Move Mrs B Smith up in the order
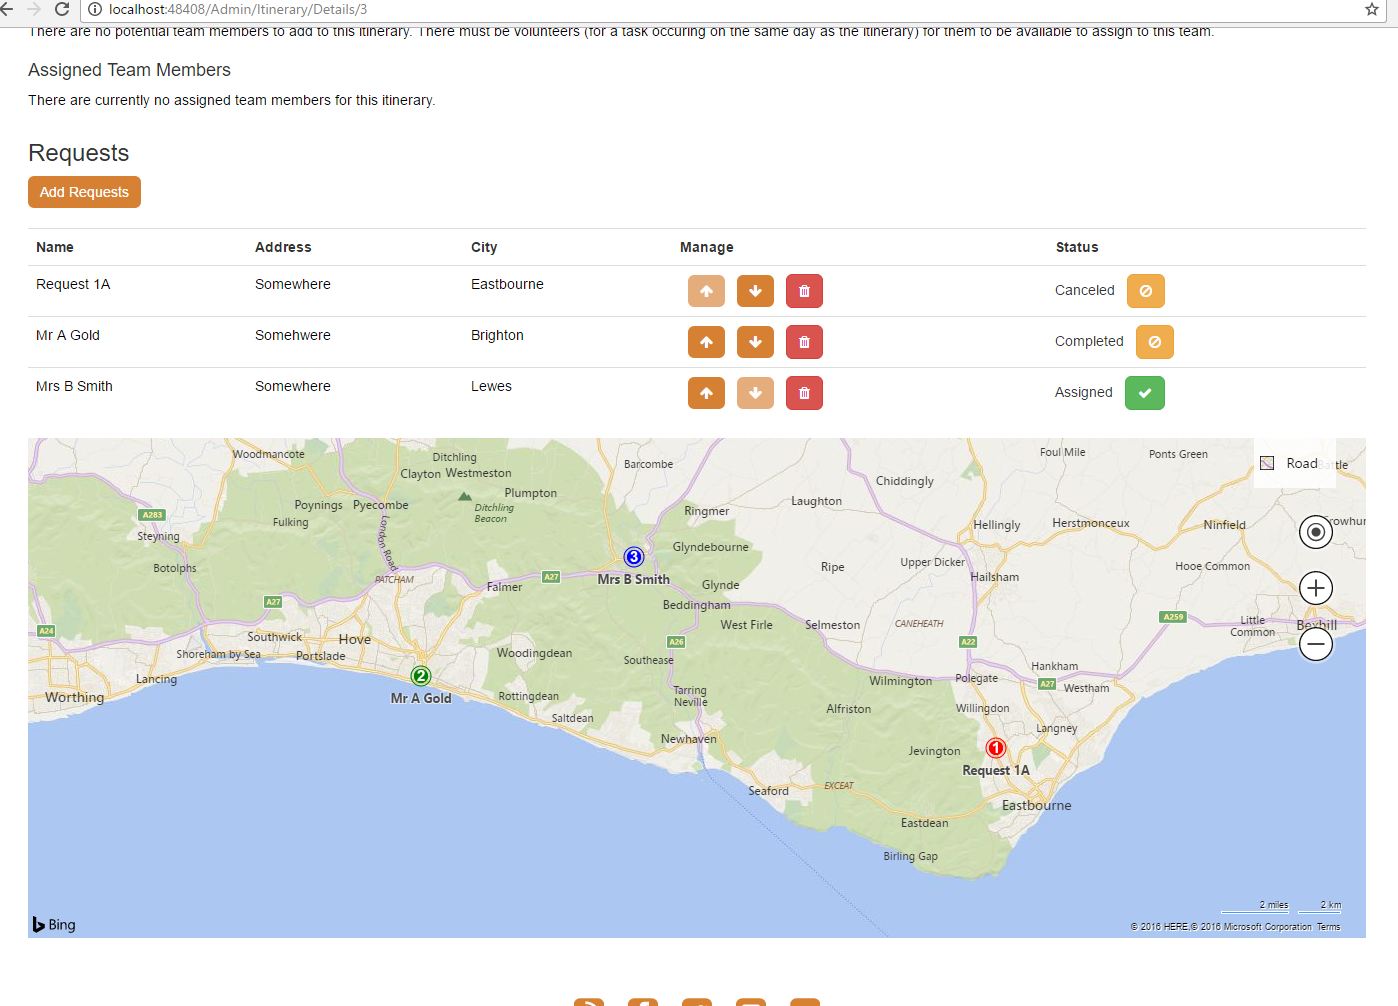The image size is (1398, 1006). click(x=706, y=392)
